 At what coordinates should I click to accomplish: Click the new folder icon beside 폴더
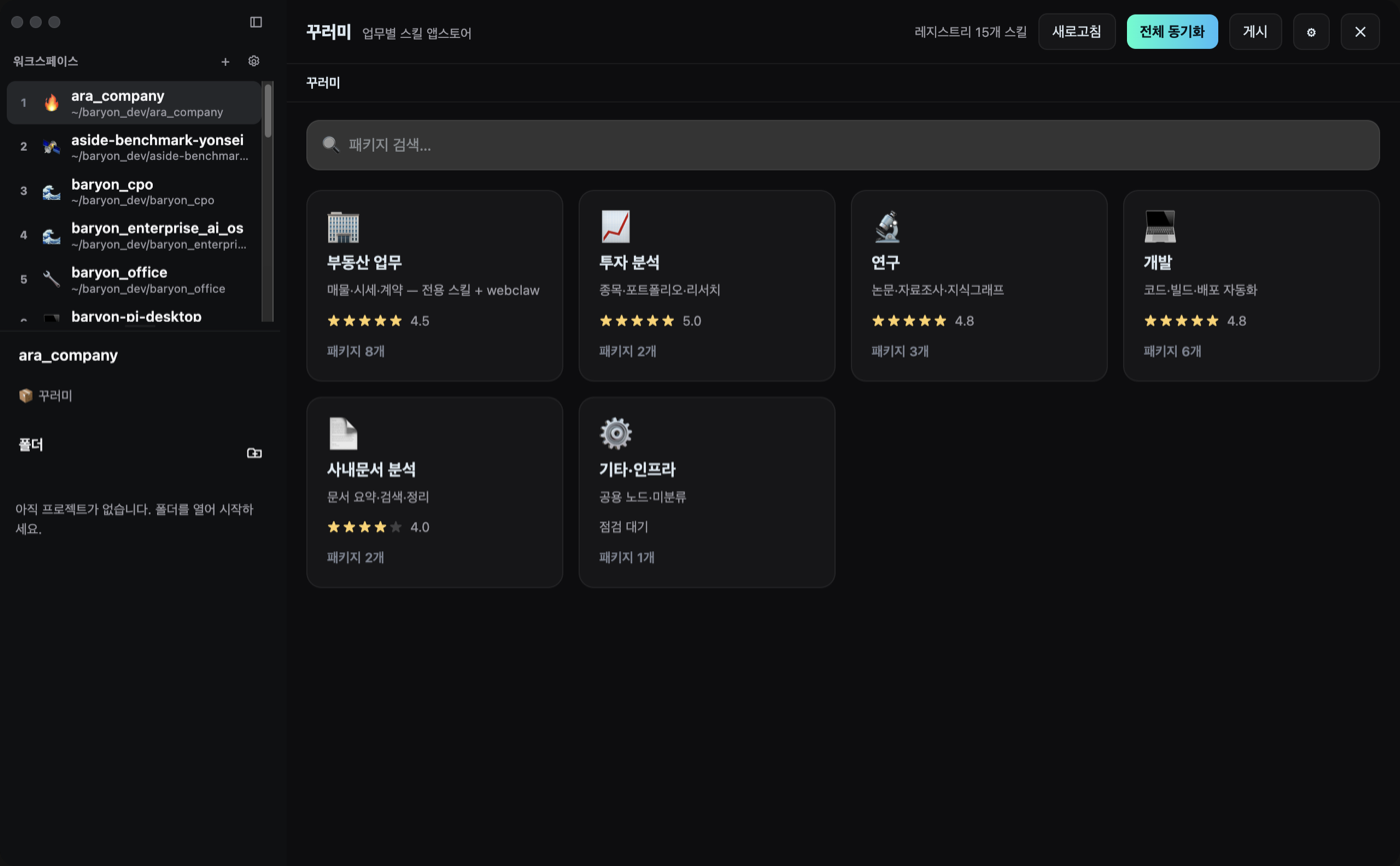click(254, 453)
